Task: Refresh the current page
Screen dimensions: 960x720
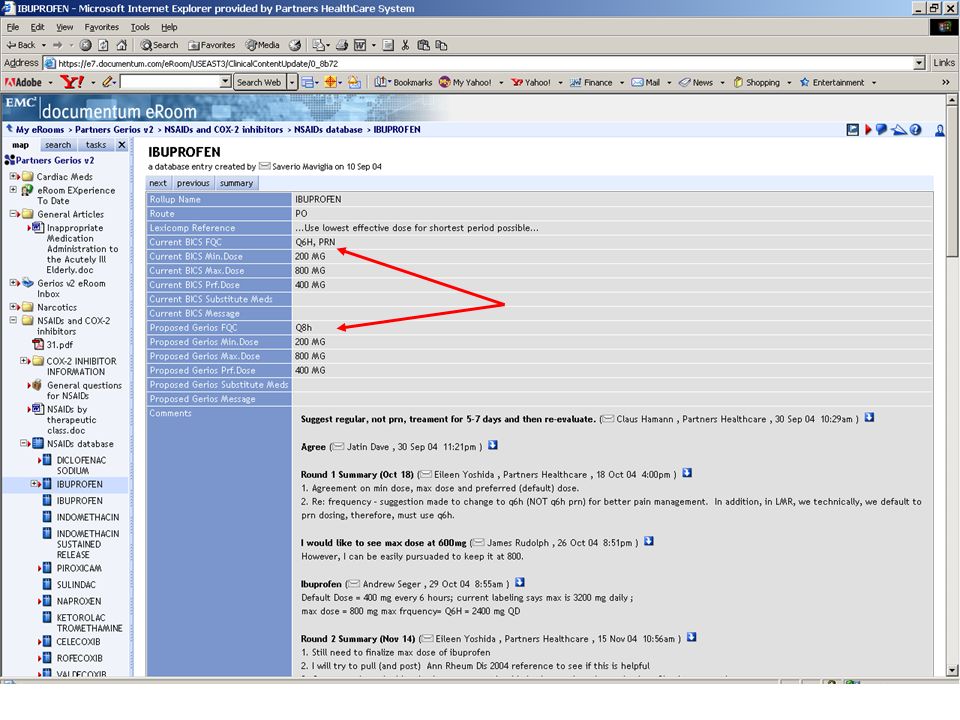Action: click(103, 45)
